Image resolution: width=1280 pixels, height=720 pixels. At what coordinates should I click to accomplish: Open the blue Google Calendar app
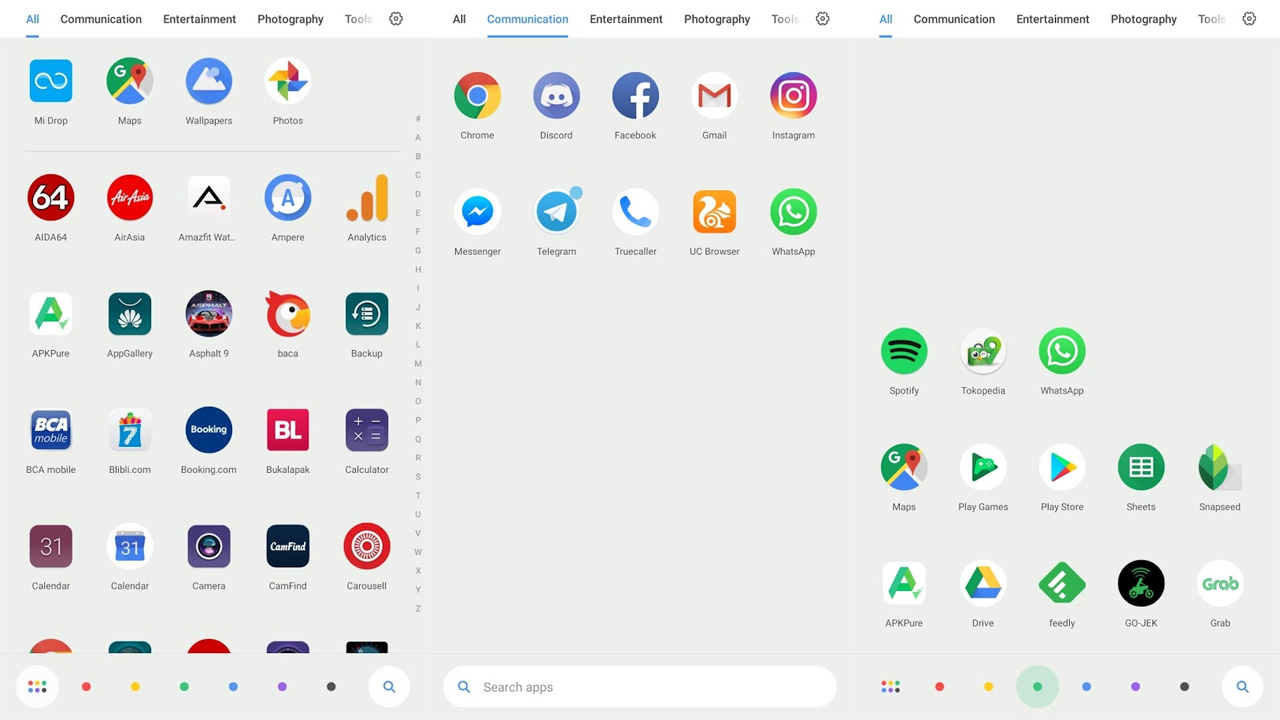pos(130,546)
